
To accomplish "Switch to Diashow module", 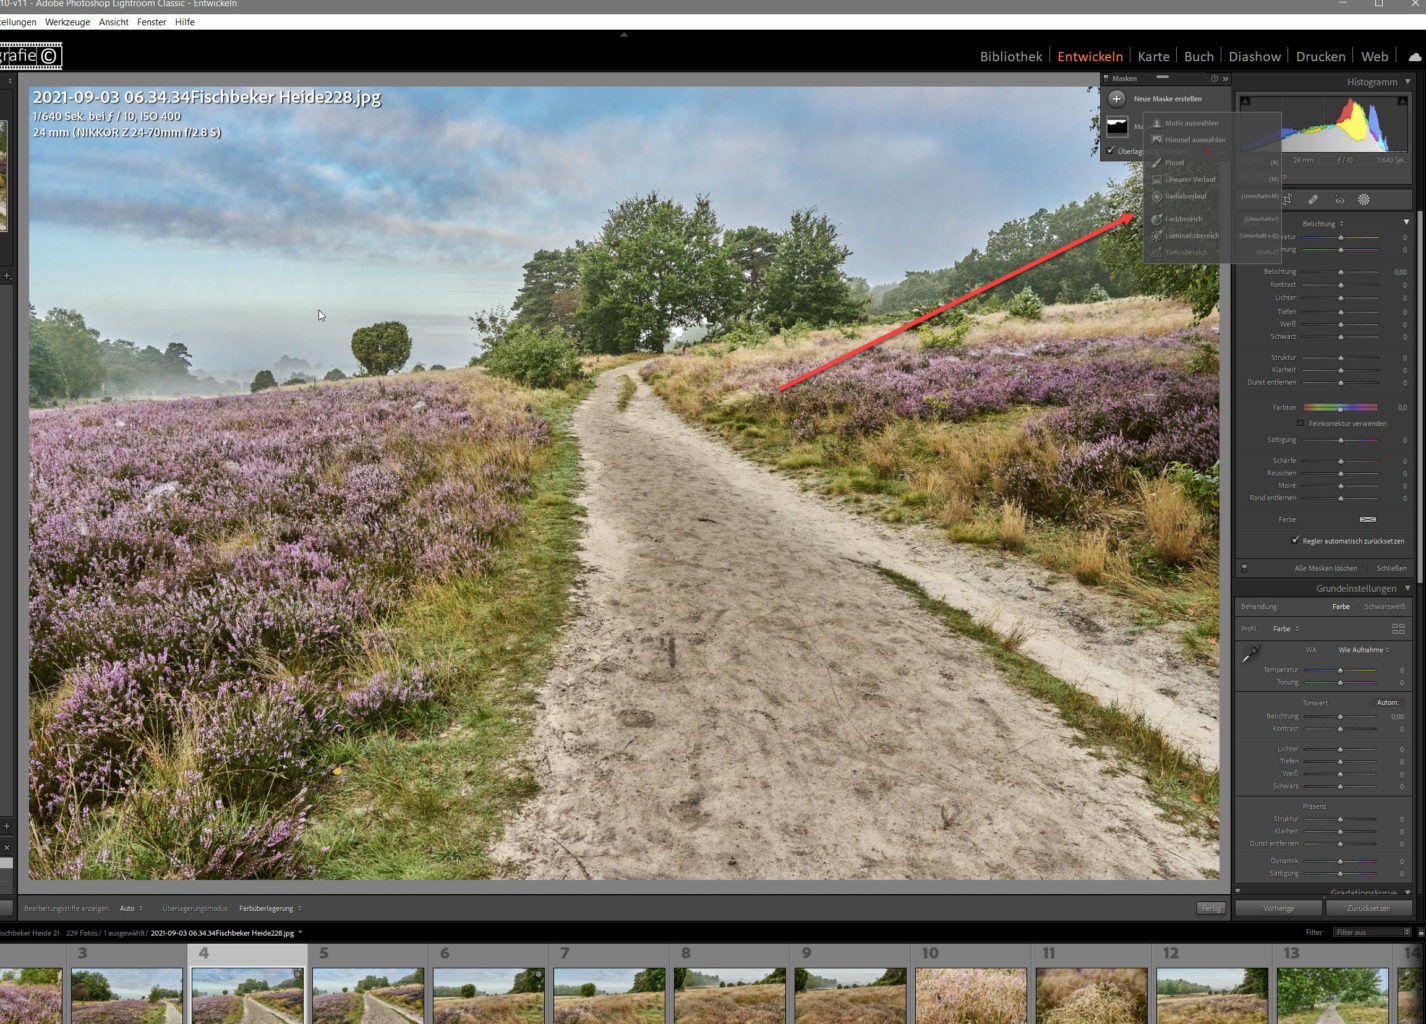I will pos(1254,57).
